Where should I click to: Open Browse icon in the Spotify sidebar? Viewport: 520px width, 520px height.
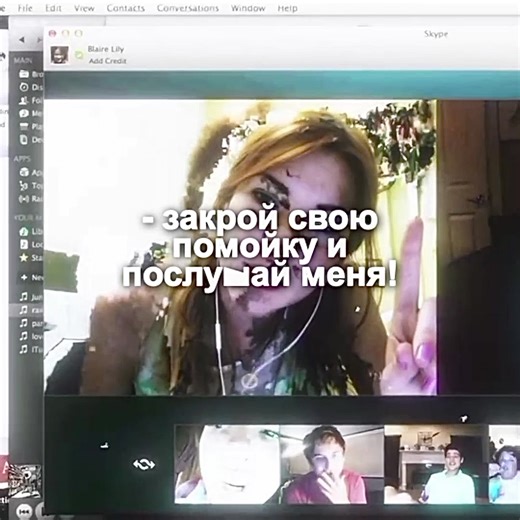tap(24, 74)
